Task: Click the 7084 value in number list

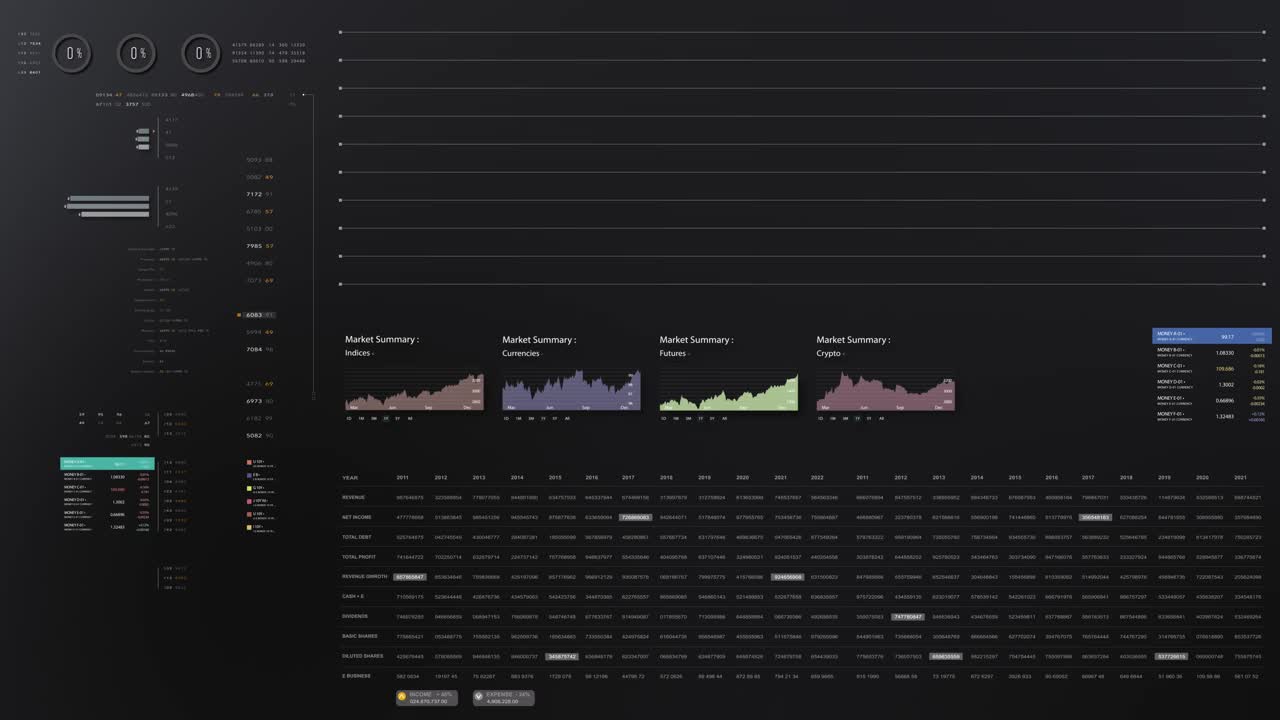Action: pyautogui.click(x=254, y=349)
